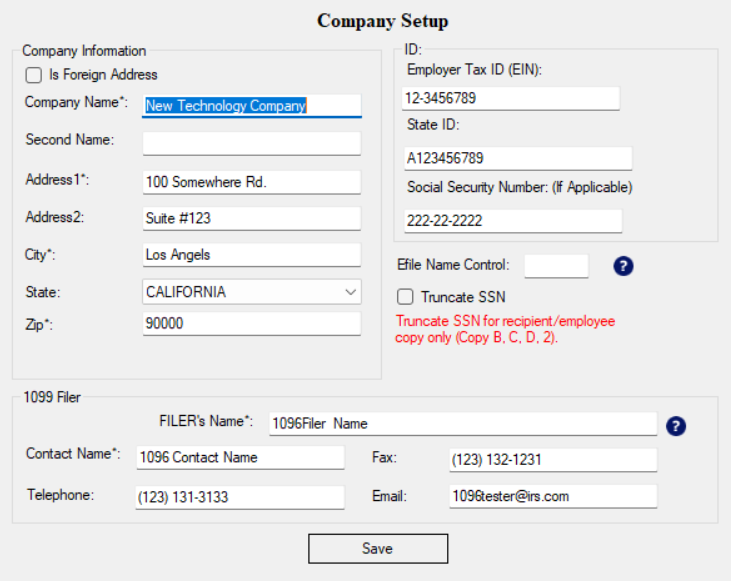Select the empty Second Name field
Viewport: 731px width, 581px height.
click(x=251, y=143)
